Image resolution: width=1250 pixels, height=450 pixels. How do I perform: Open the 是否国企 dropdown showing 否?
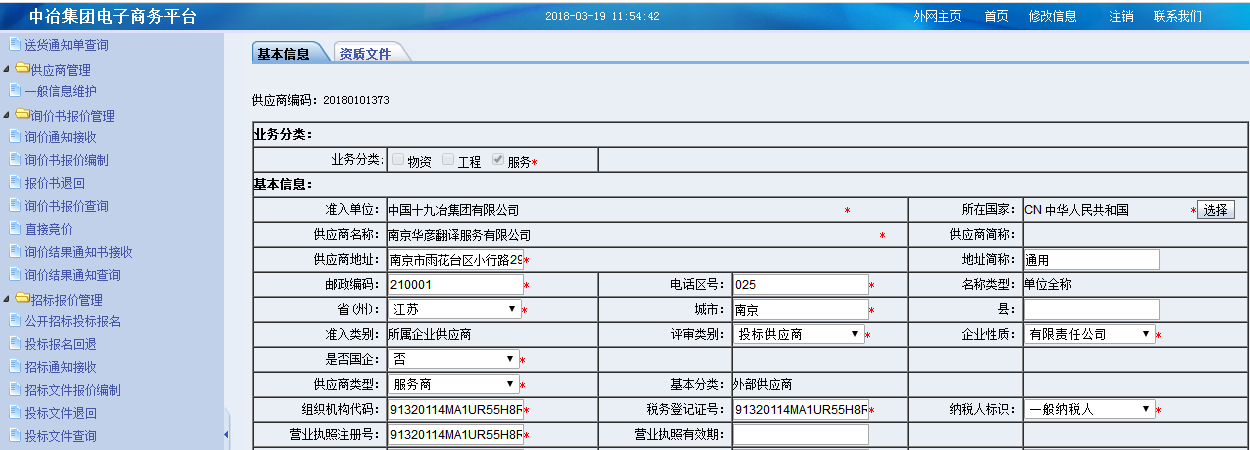[x=454, y=358]
